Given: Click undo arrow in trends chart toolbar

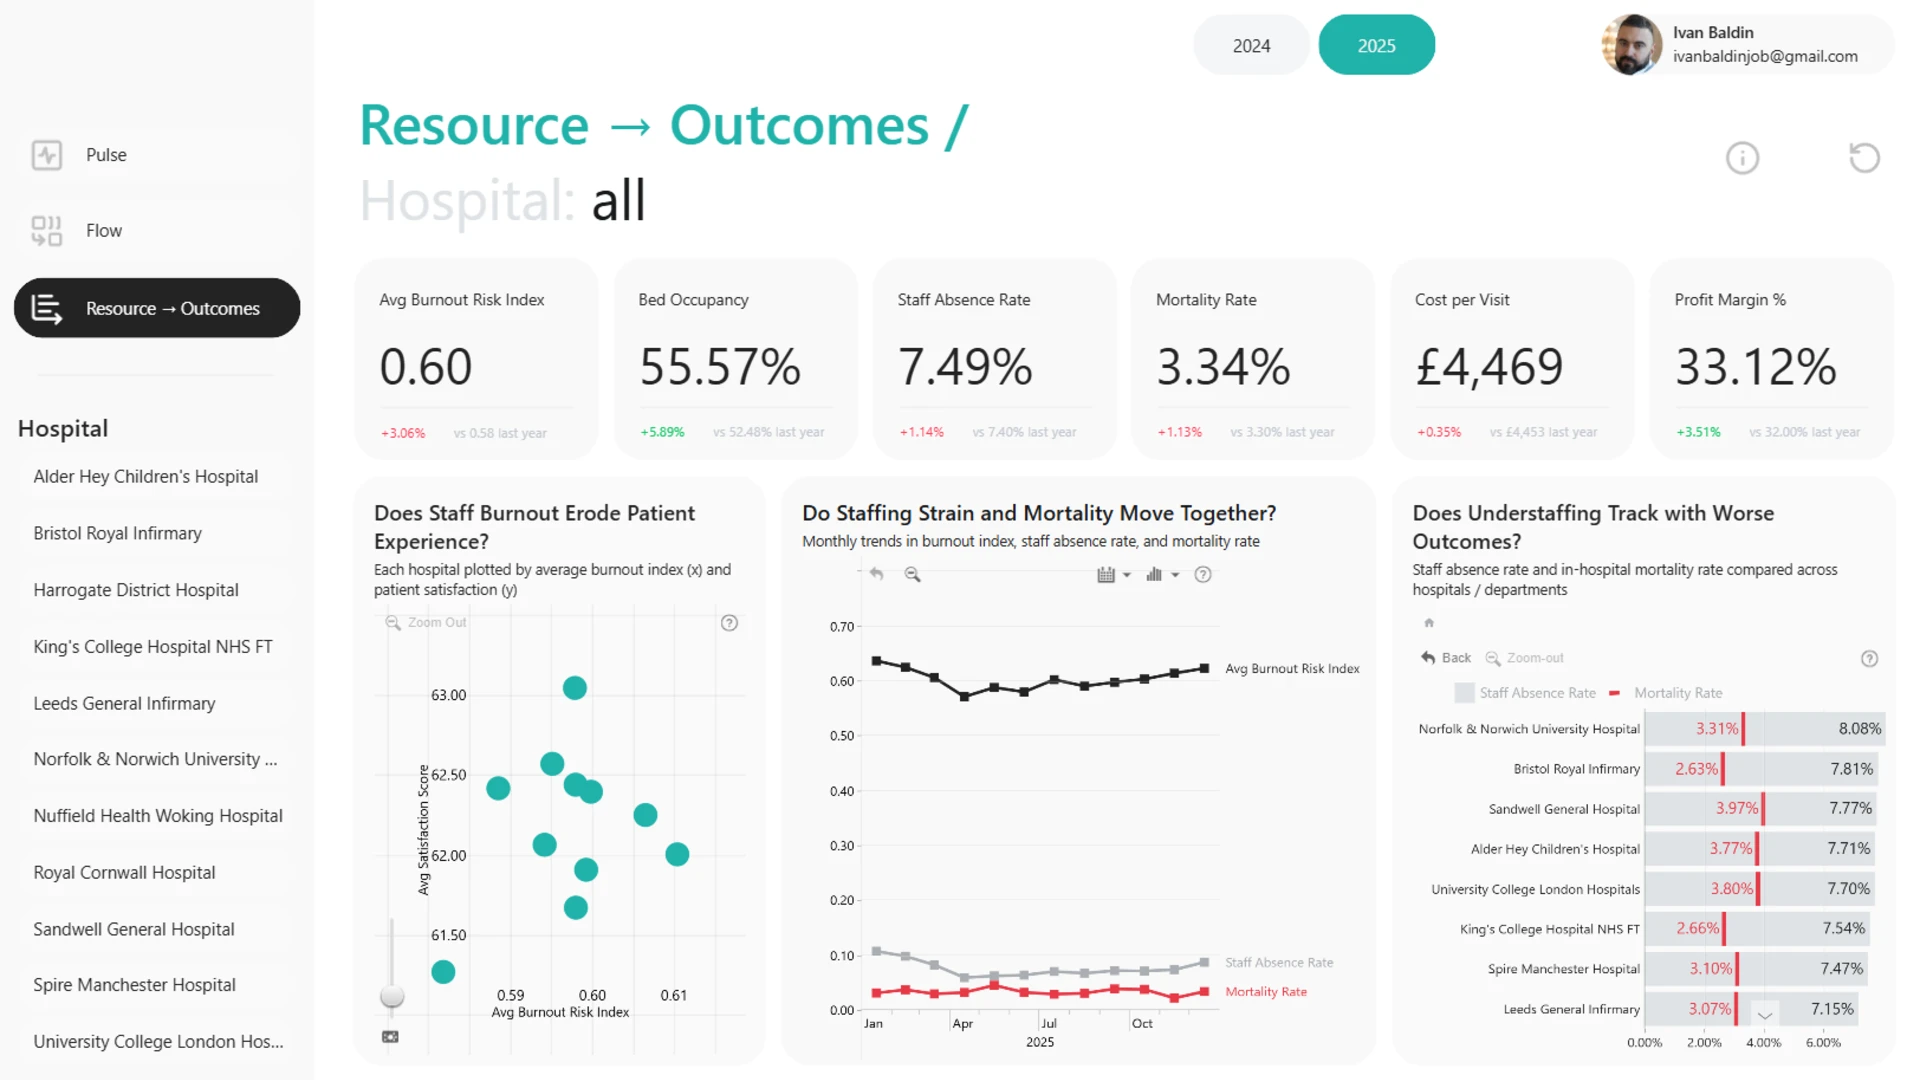Looking at the screenshot, I should pyautogui.click(x=877, y=574).
